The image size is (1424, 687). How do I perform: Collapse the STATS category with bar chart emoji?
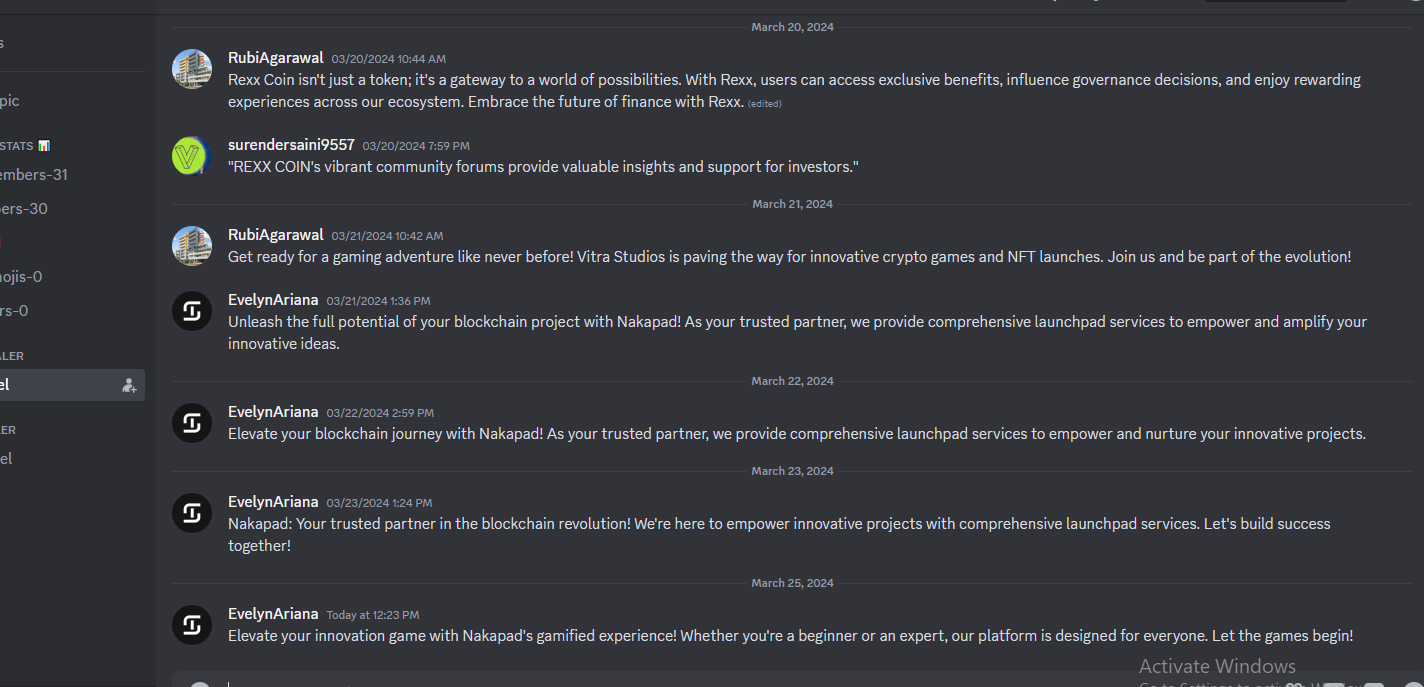[25, 146]
